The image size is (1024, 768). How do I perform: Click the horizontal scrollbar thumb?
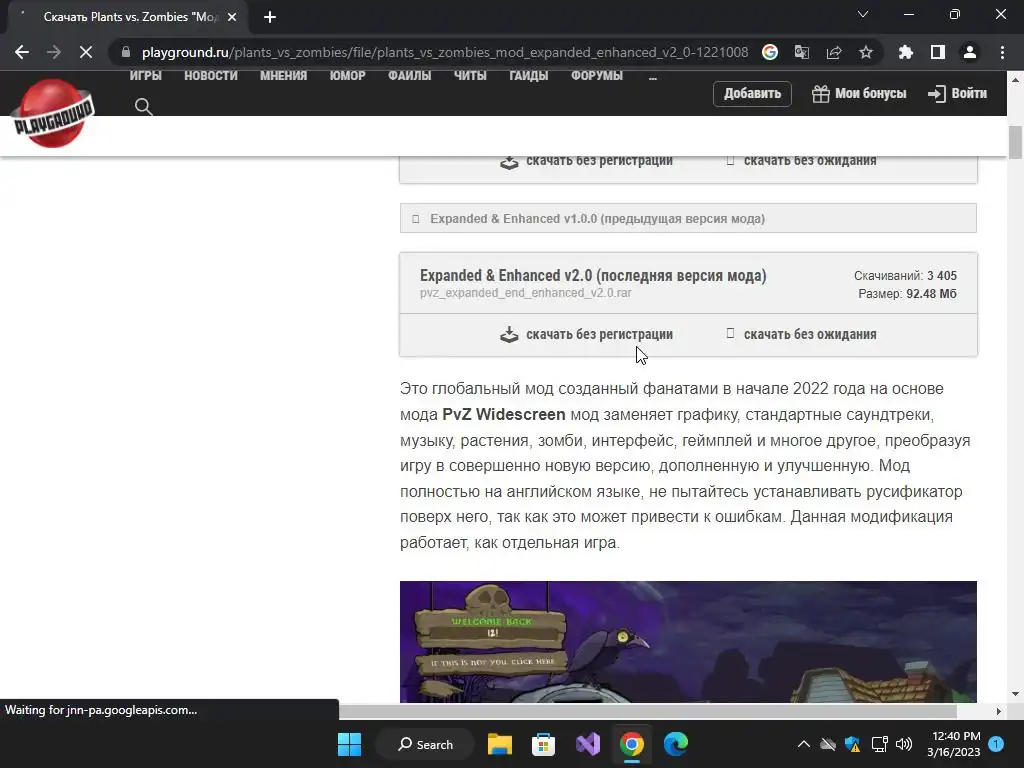pyautogui.click(x=648, y=711)
